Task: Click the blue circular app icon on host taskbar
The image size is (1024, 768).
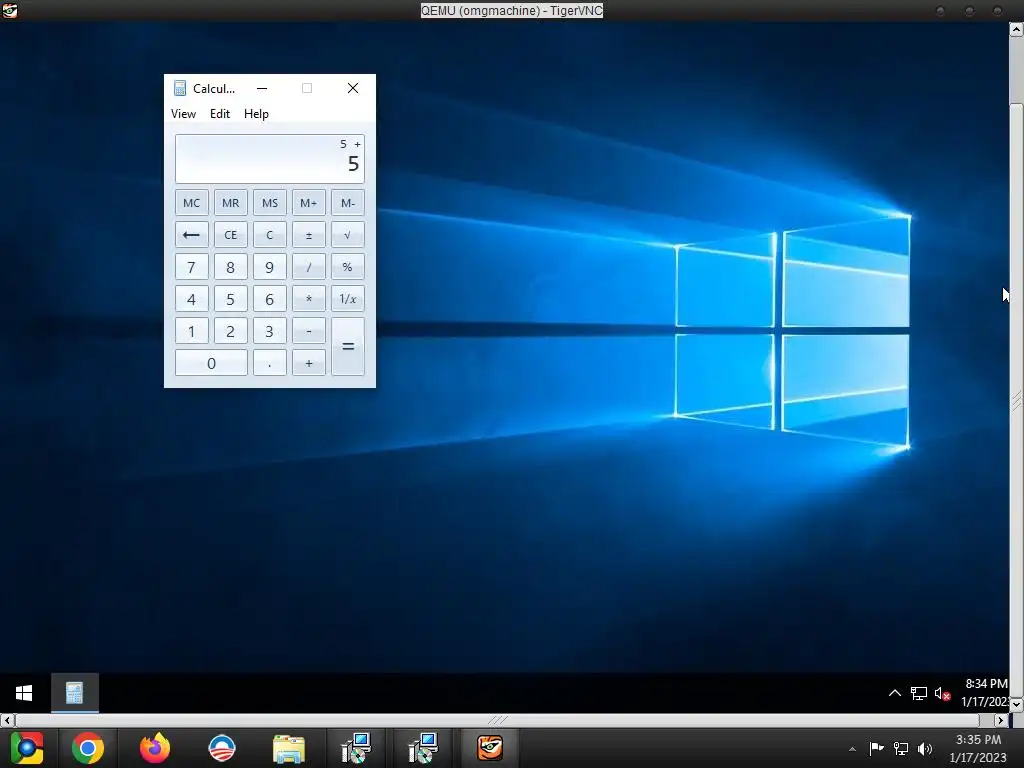Action: point(222,748)
